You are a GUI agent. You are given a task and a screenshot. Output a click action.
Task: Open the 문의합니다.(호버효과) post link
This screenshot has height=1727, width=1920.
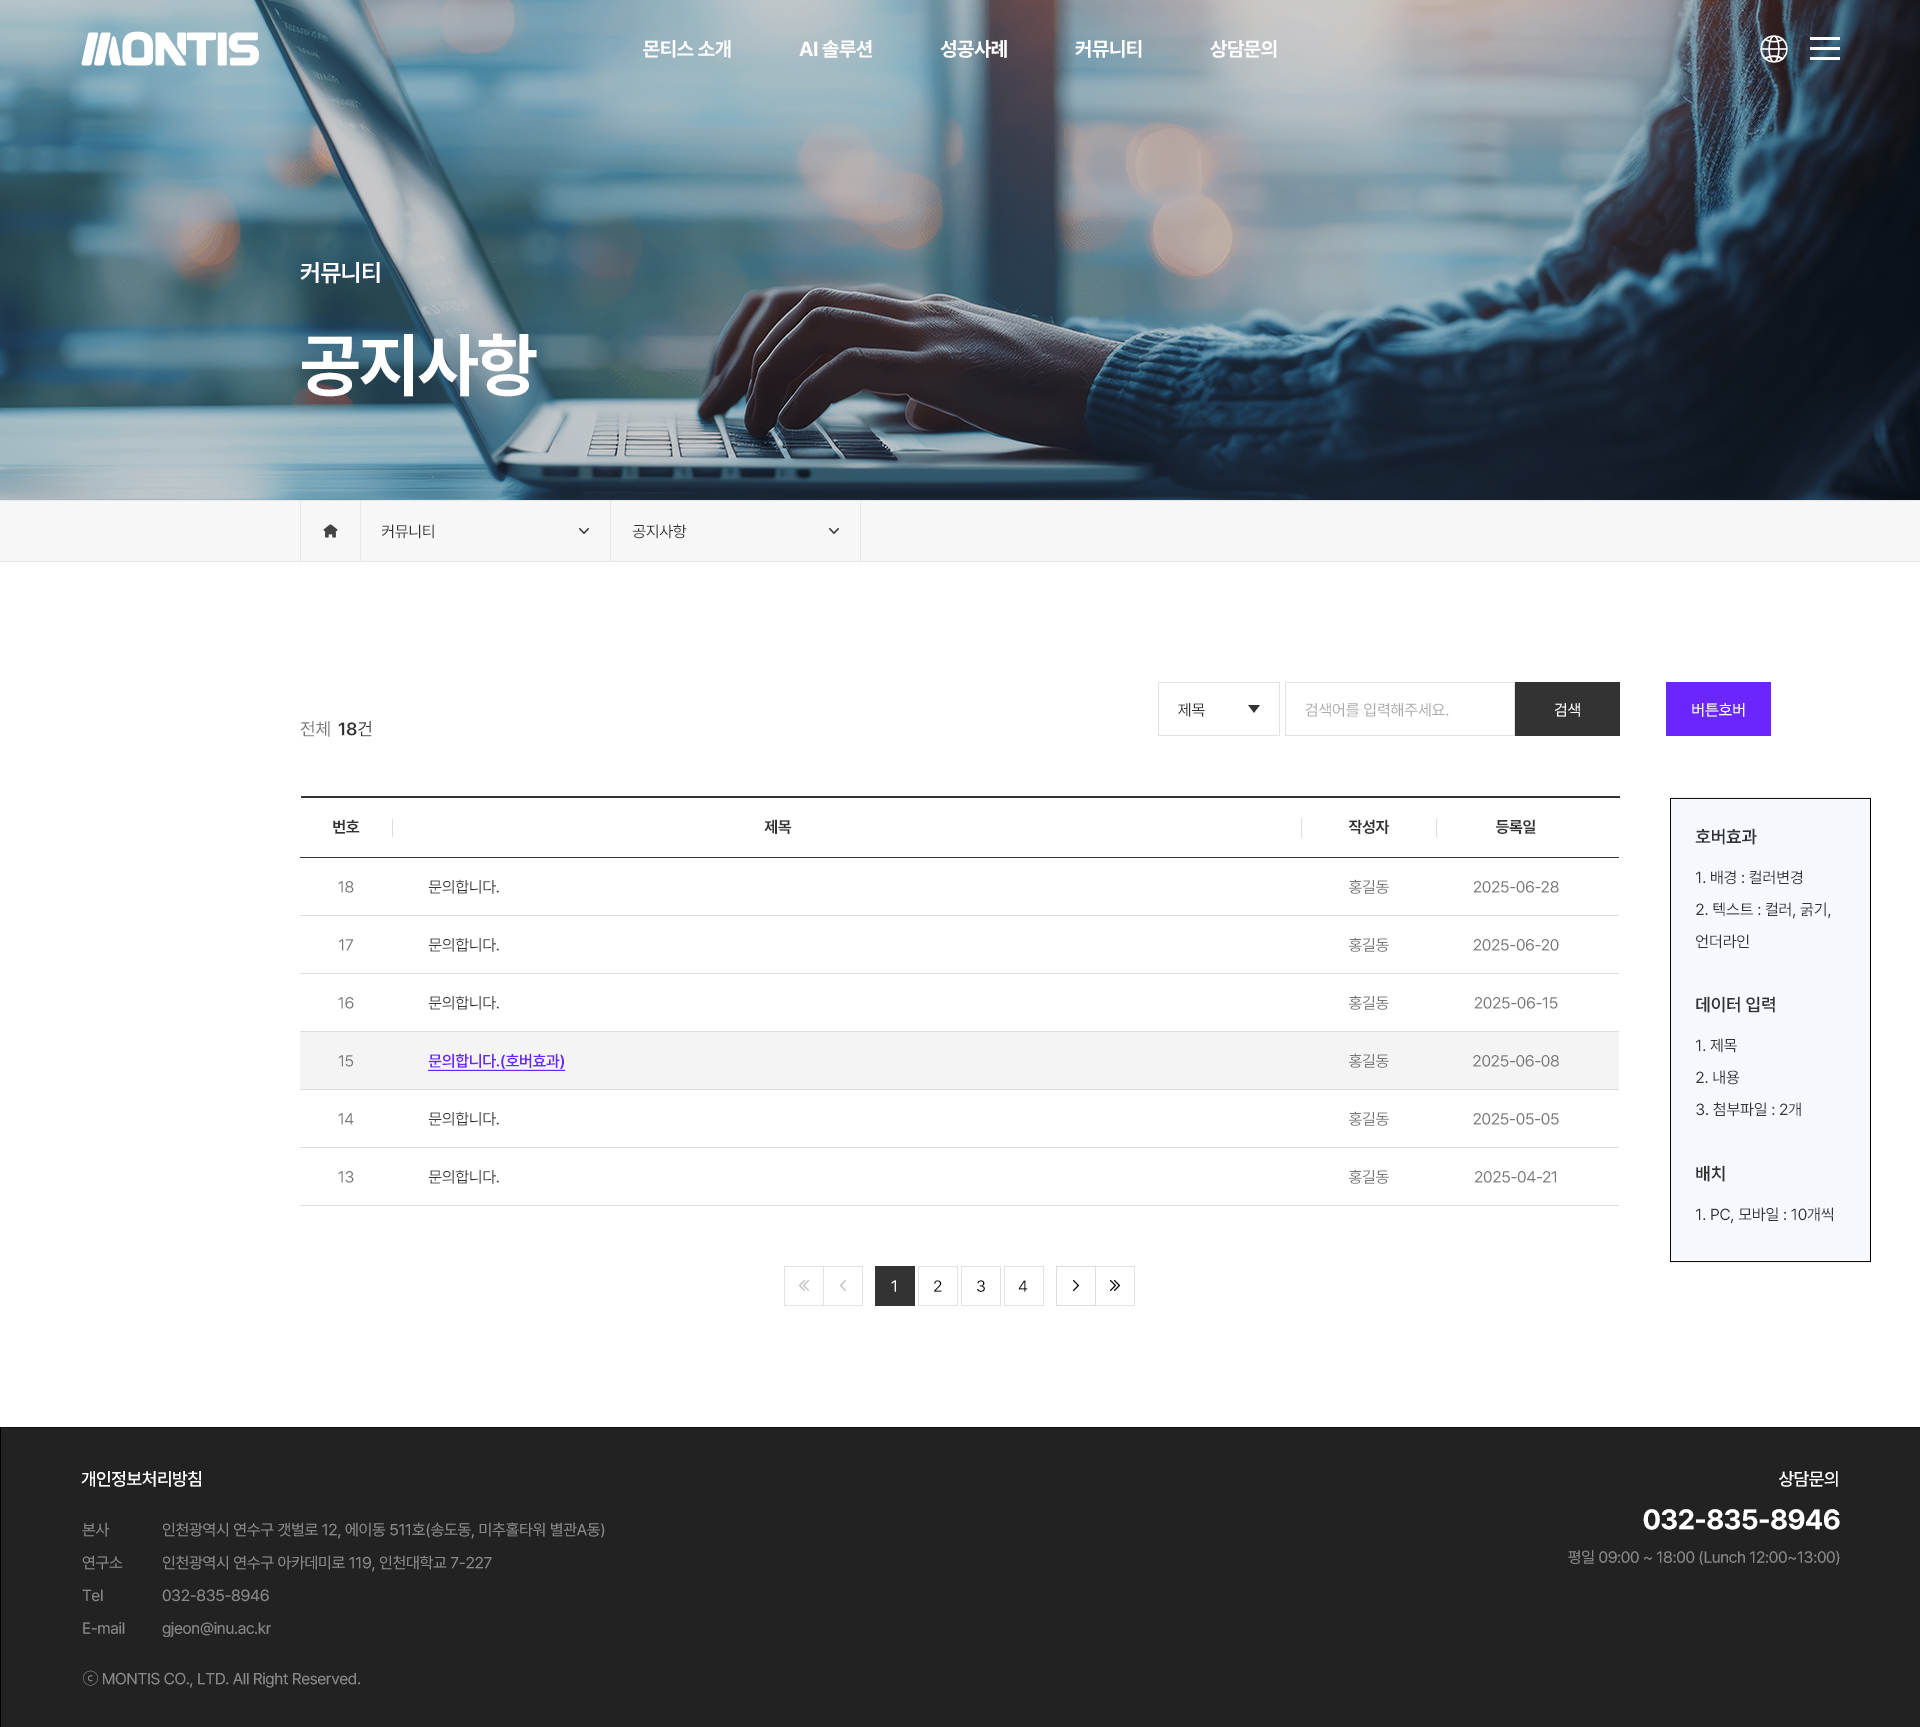click(496, 1061)
